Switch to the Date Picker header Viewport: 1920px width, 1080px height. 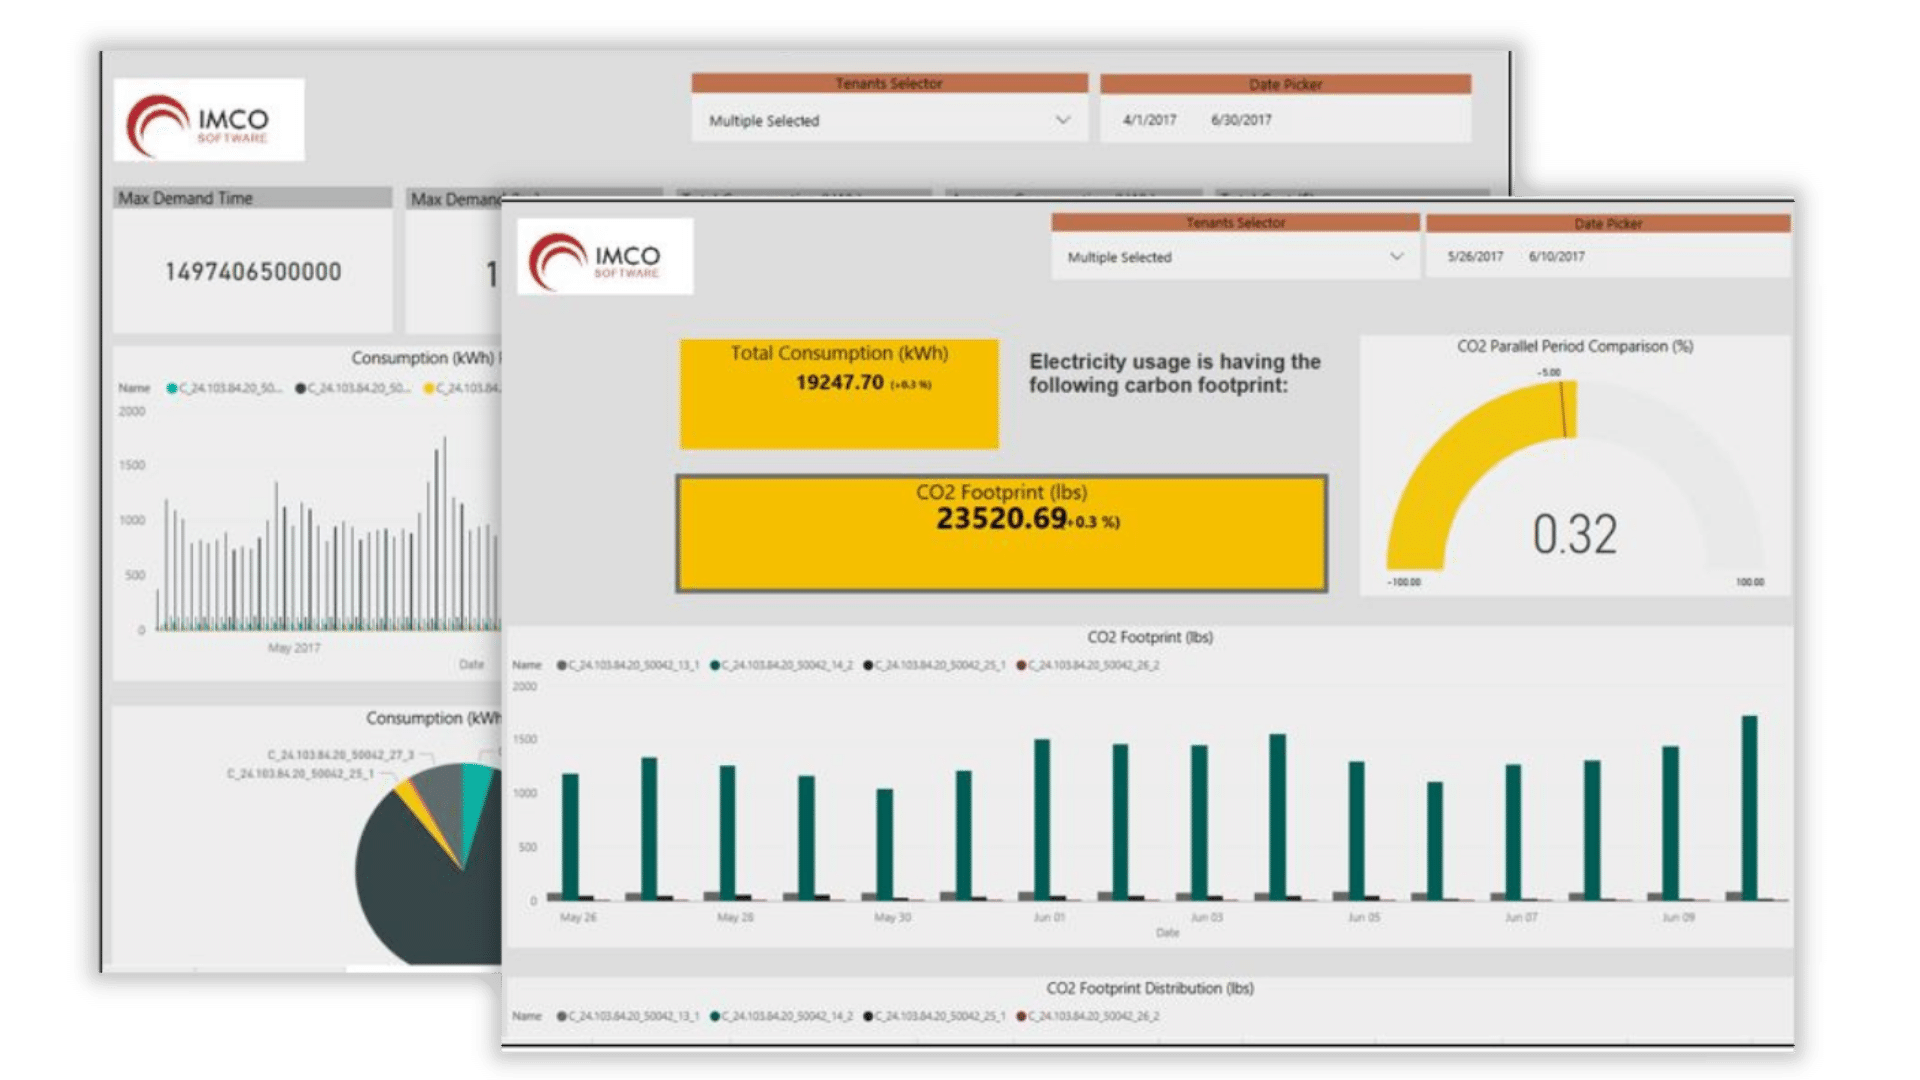[x=1606, y=223]
